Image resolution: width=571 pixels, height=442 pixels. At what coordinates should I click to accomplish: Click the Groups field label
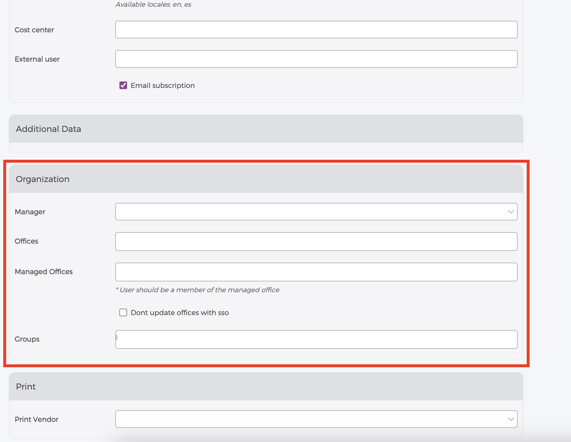coord(27,339)
